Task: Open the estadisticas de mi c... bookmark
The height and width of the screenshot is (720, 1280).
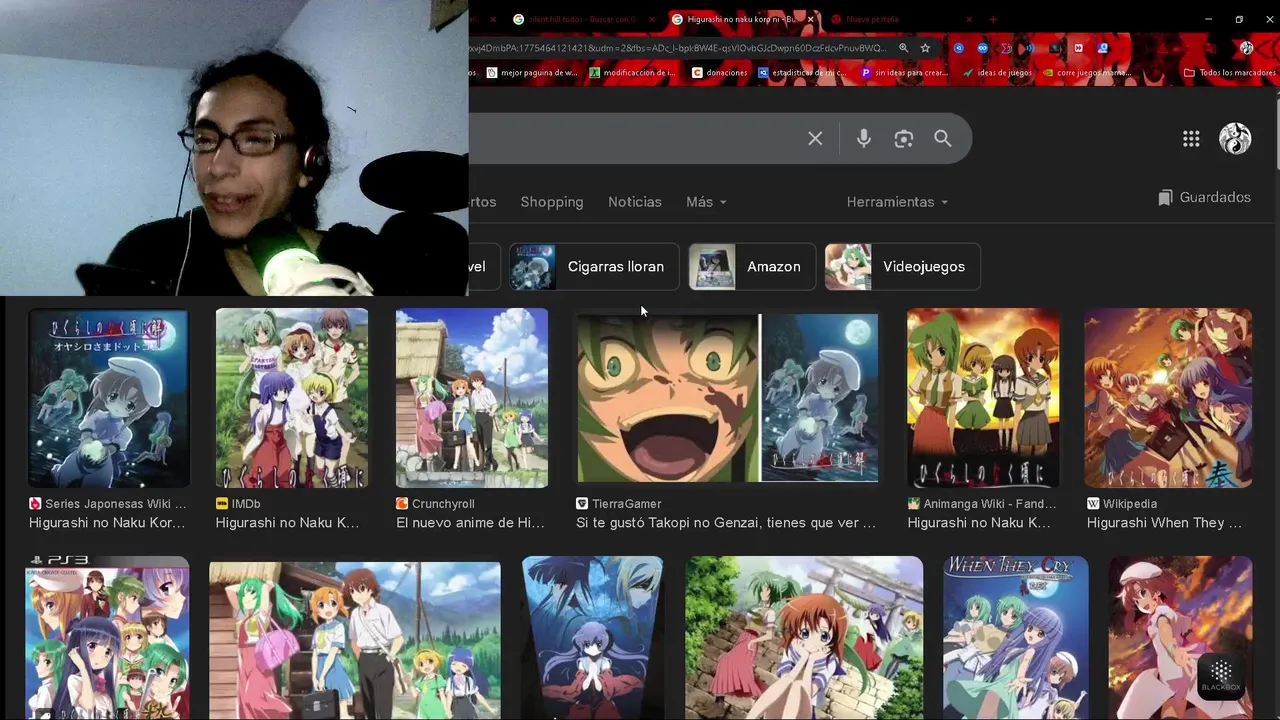Action: coord(802,73)
